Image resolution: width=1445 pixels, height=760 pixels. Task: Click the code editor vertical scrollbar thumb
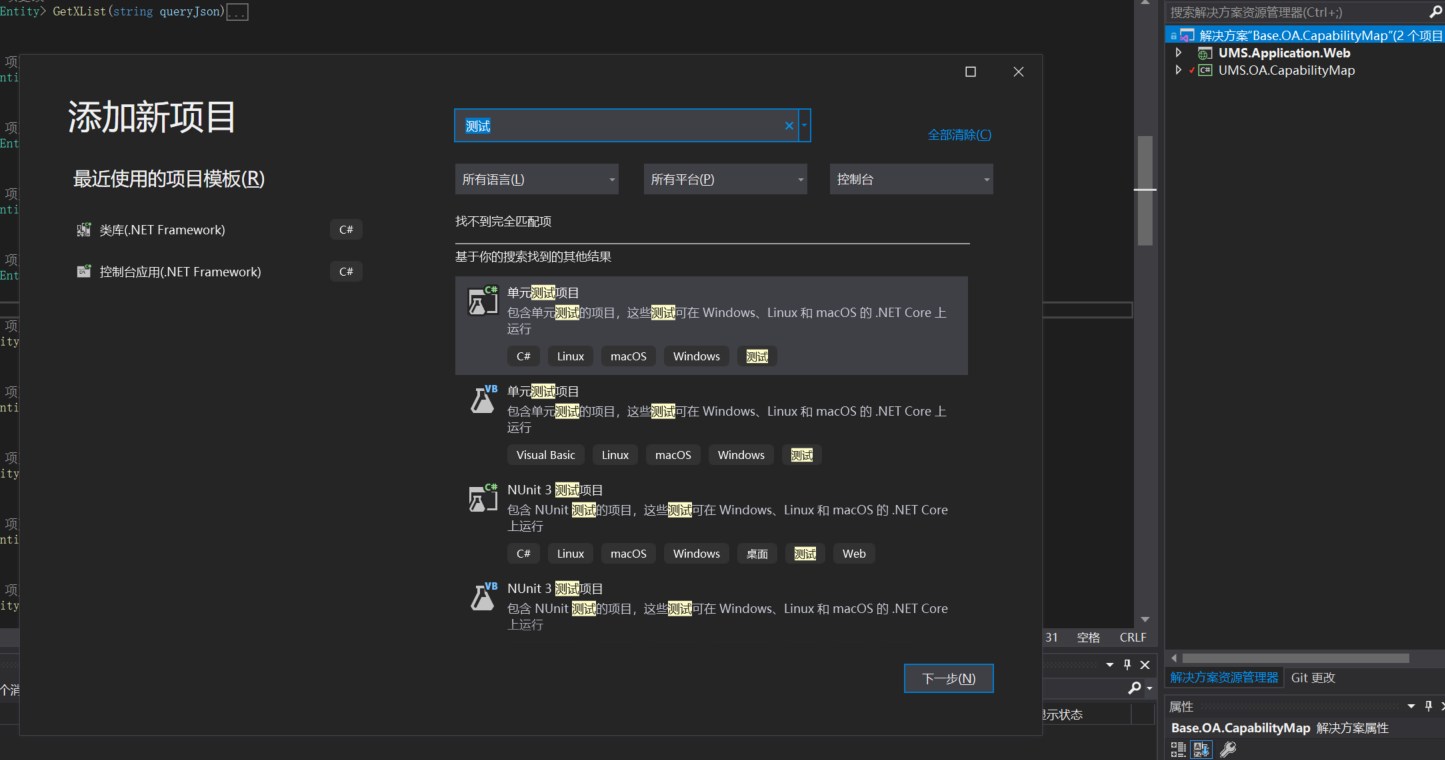1145,190
